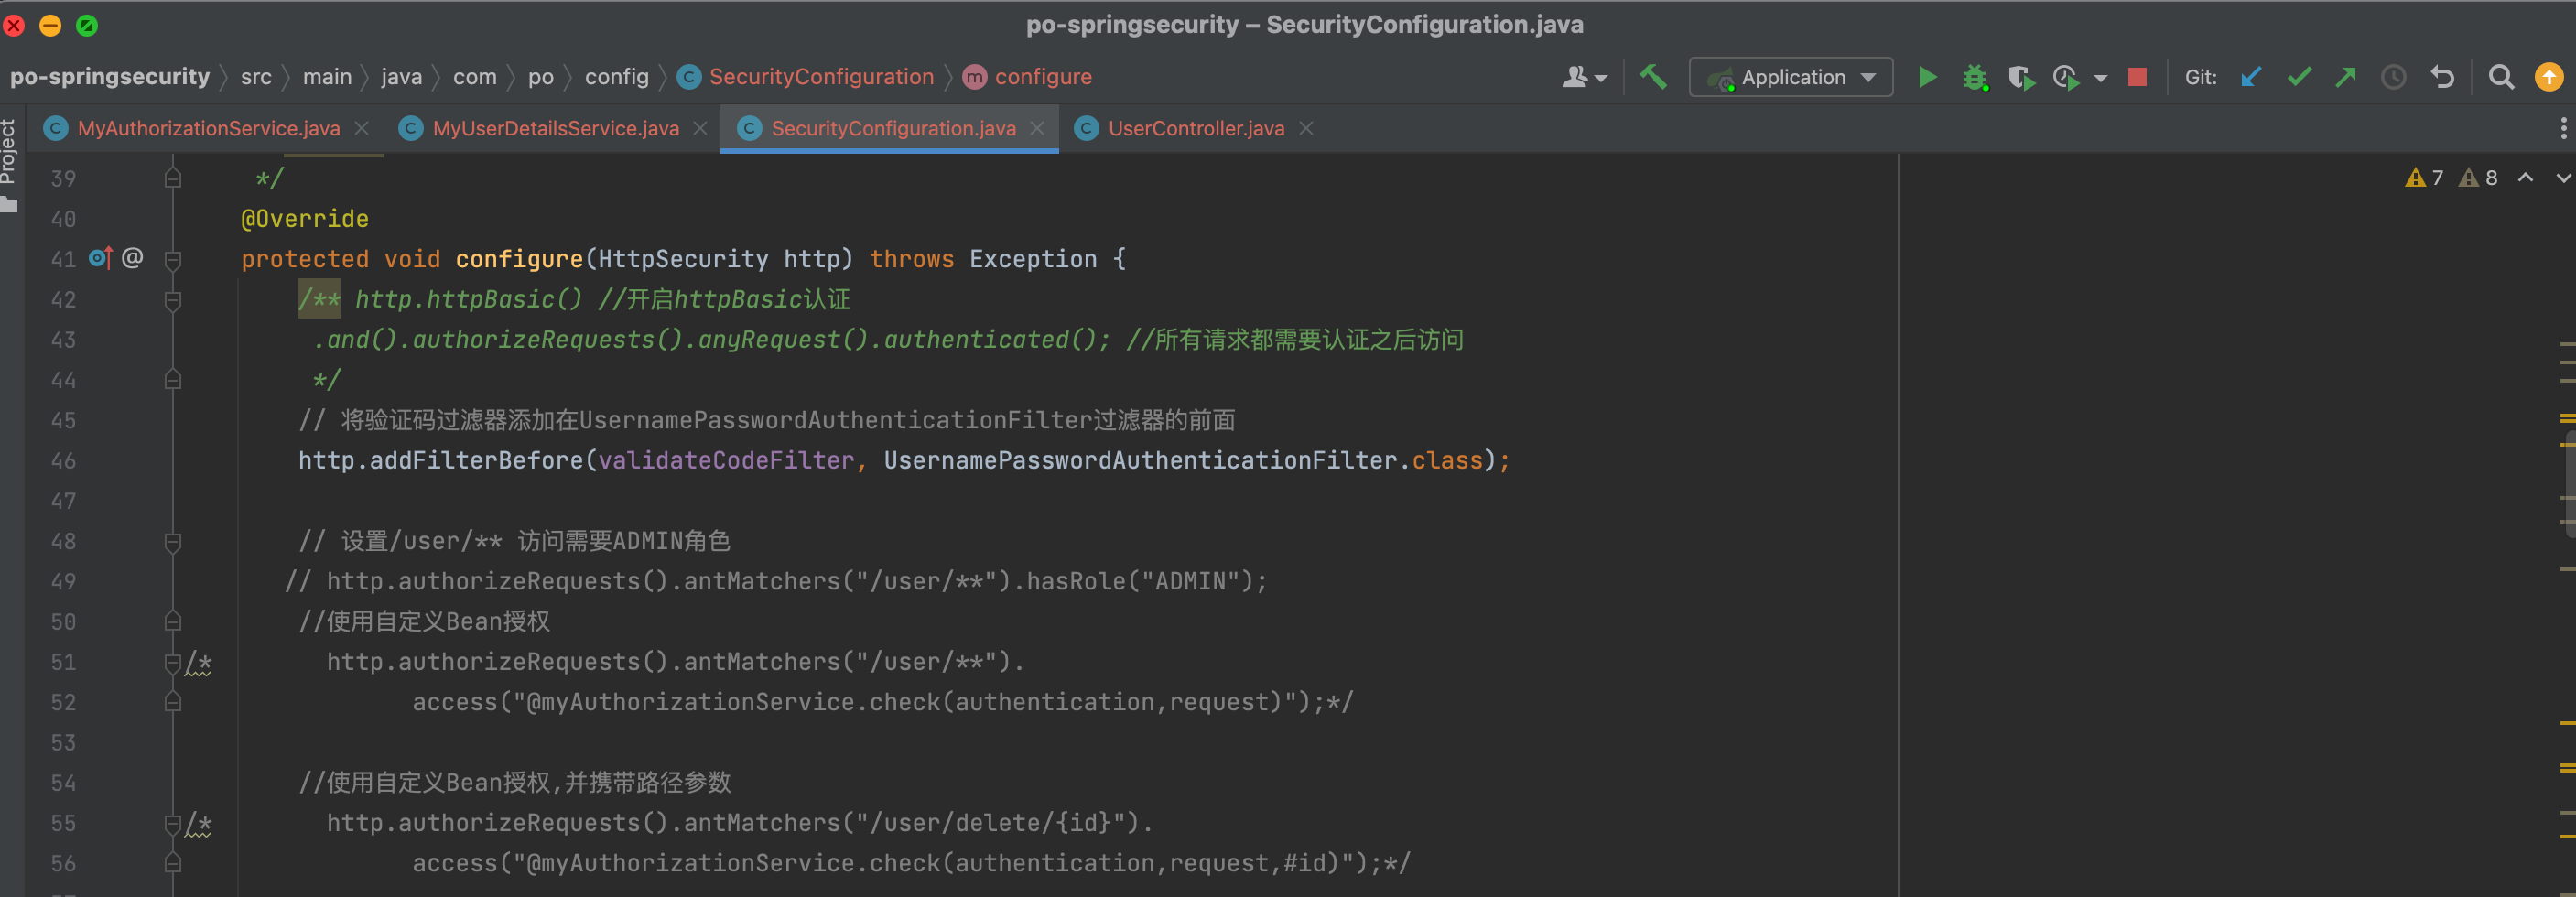Jump to the next highlighted error arrow

[2563, 178]
